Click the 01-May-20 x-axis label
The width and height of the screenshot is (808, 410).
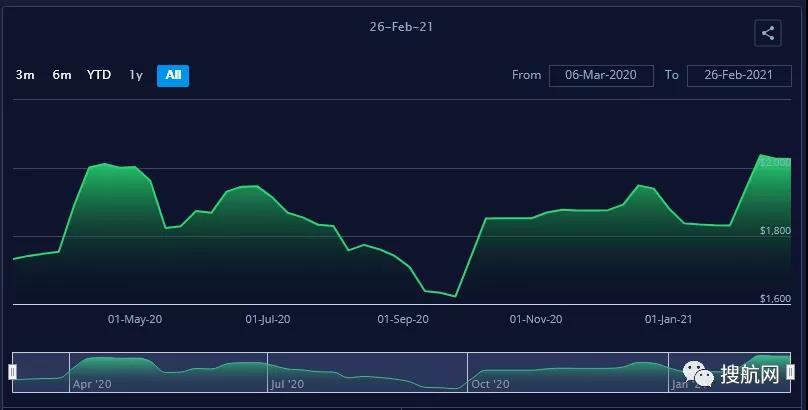point(135,319)
